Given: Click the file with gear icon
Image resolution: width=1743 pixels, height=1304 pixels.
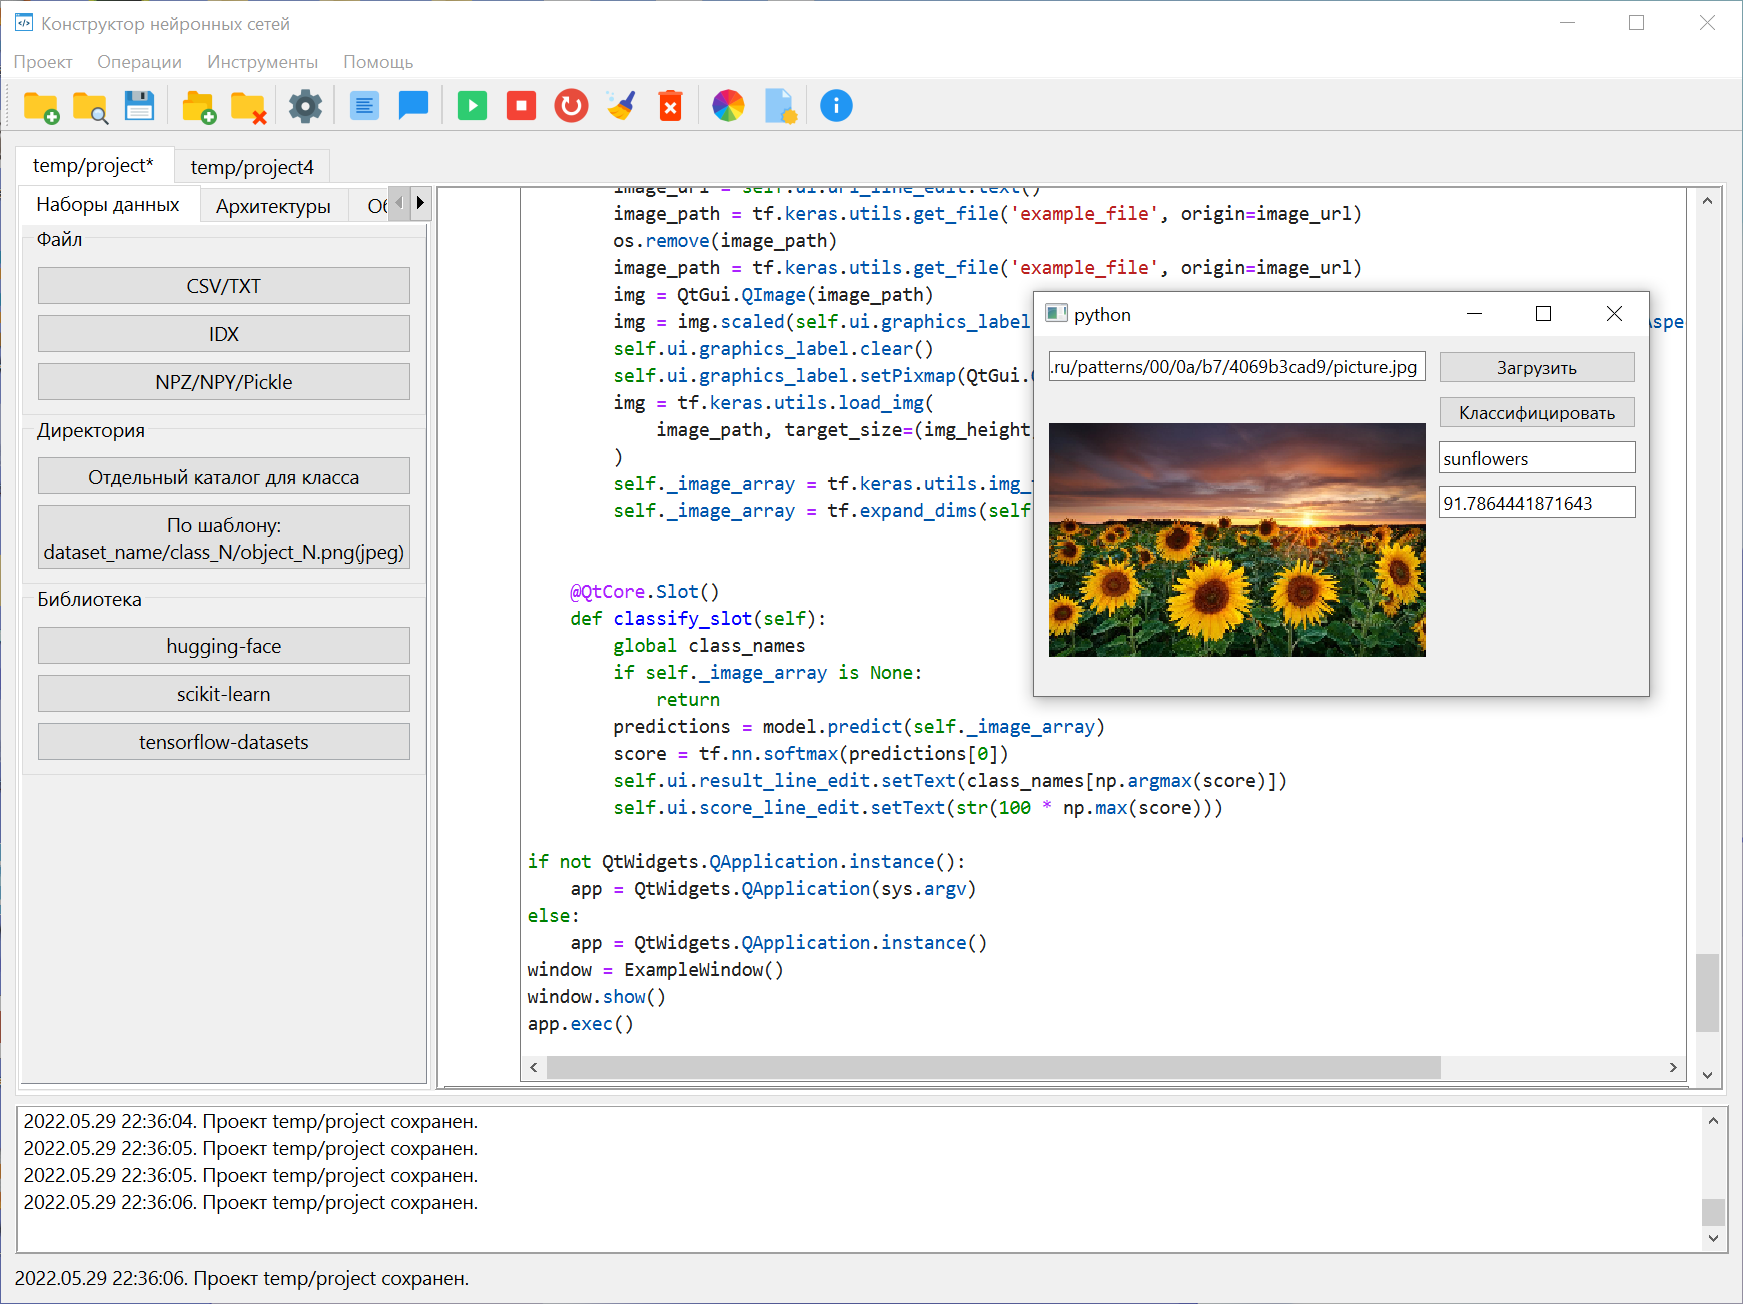Looking at the screenshot, I should [x=780, y=106].
